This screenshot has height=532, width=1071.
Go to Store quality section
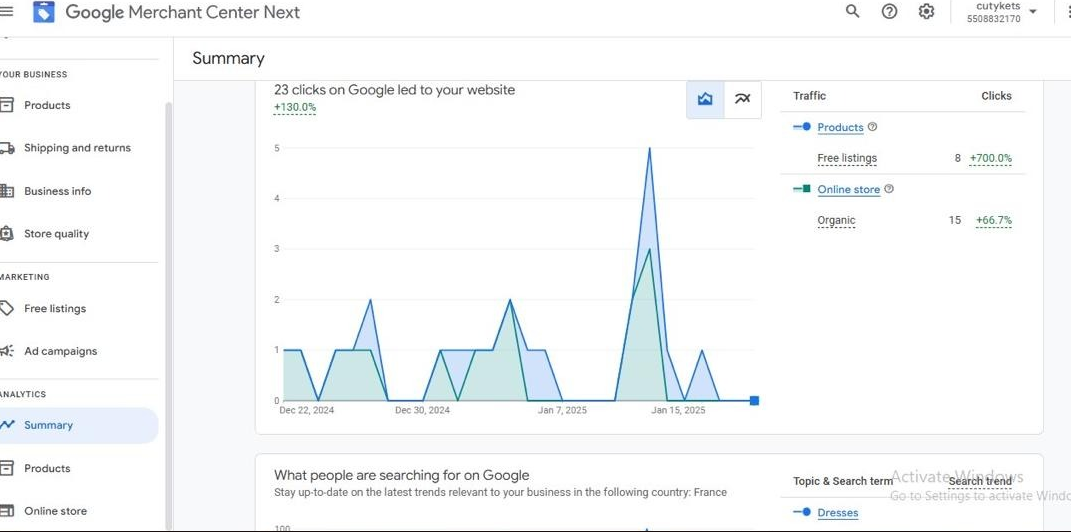(x=56, y=234)
